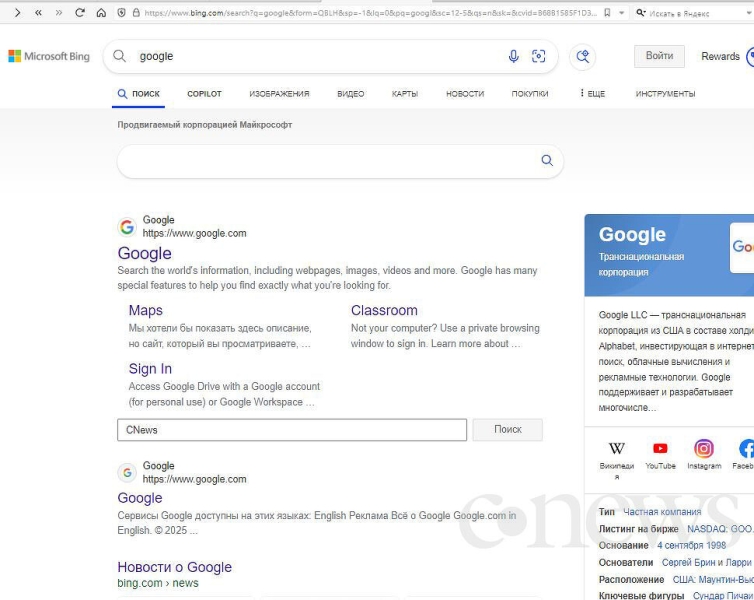The image size is (754, 600).
Task: Open the first result's https://www.google.com URL
Action: [194, 233]
